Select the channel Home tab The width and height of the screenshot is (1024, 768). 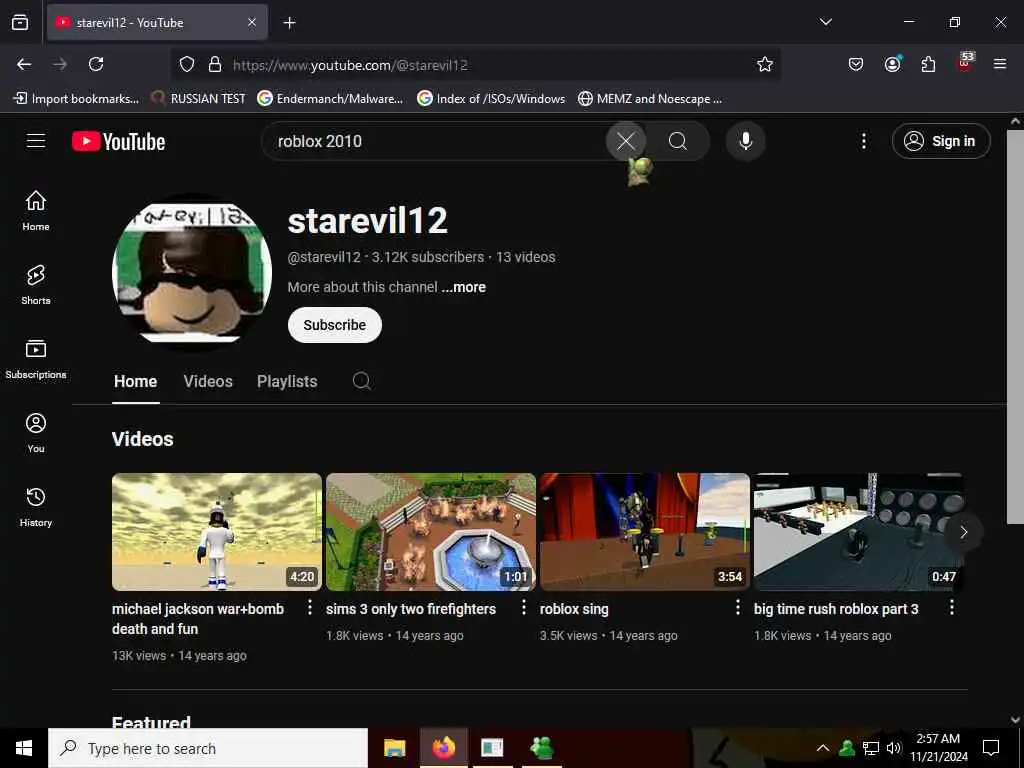click(x=135, y=381)
